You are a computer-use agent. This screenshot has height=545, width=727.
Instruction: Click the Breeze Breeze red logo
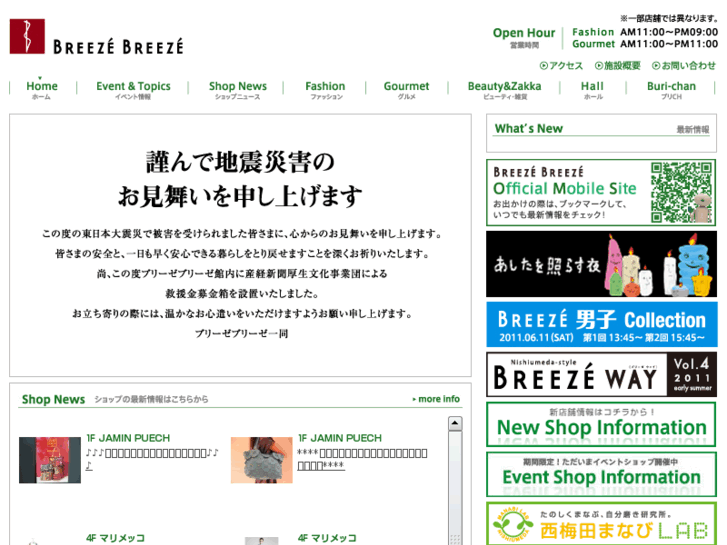click(27, 37)
